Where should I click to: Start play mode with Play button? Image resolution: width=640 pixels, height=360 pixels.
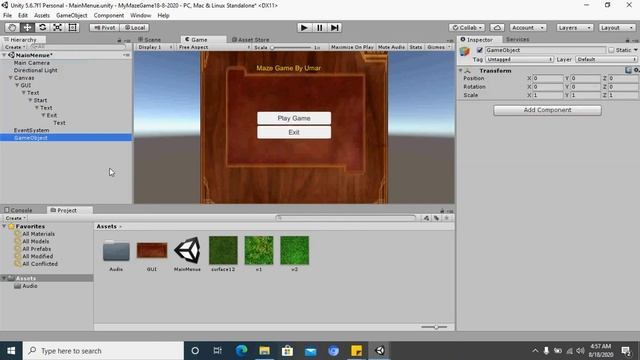[x=304, y=27]
